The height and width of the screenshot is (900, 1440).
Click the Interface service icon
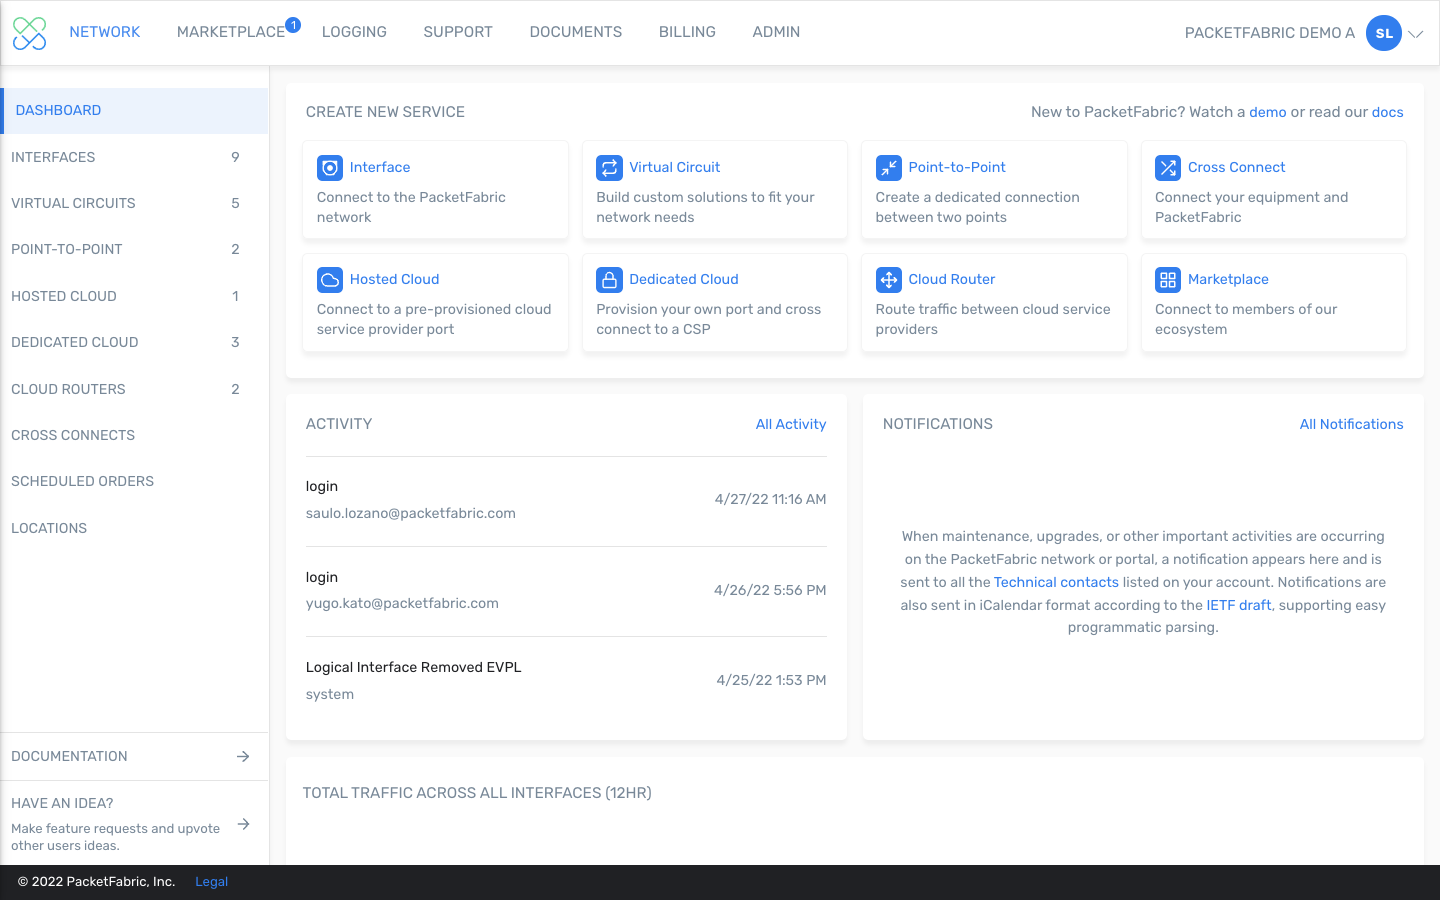click(x=329, y=168)
